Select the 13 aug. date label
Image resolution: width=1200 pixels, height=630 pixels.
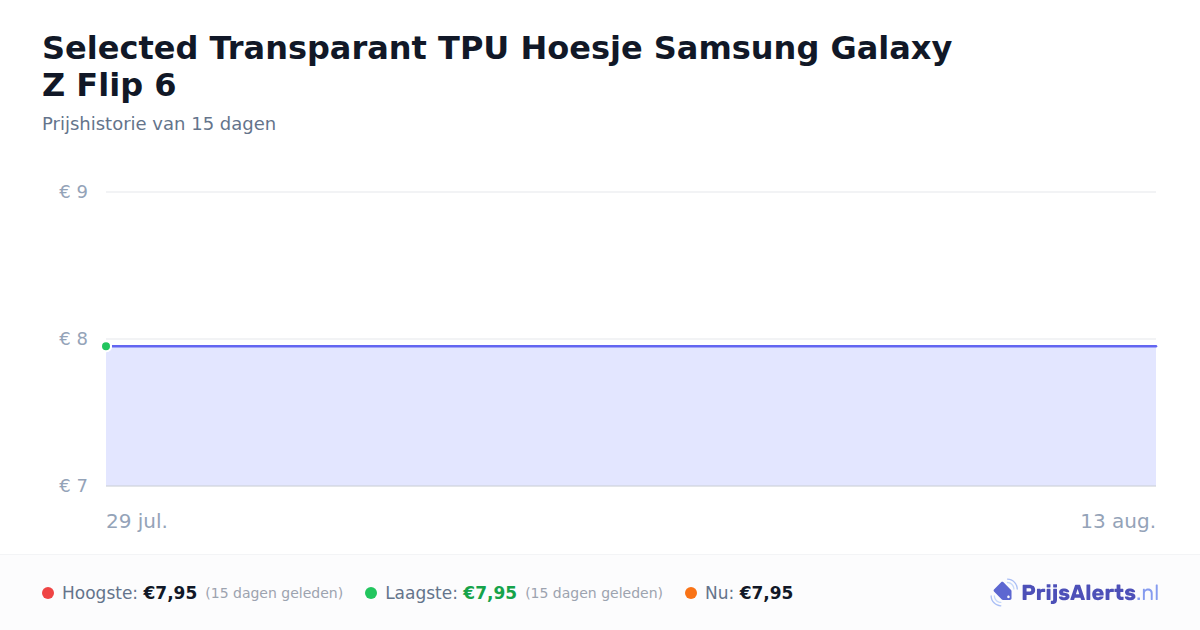tap(1118, 521)
